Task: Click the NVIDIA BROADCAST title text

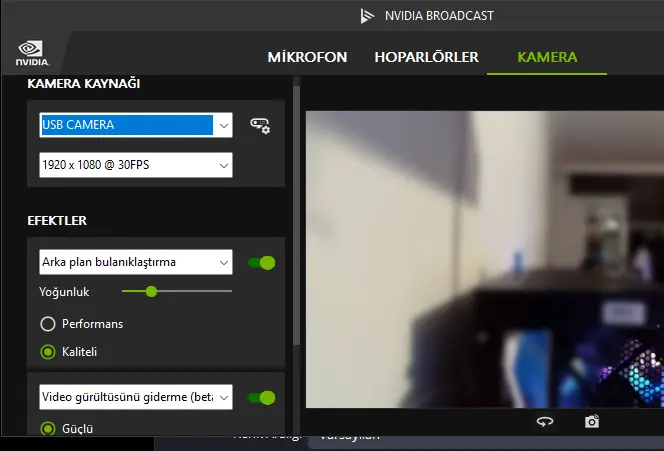Action: click(439, 16)
